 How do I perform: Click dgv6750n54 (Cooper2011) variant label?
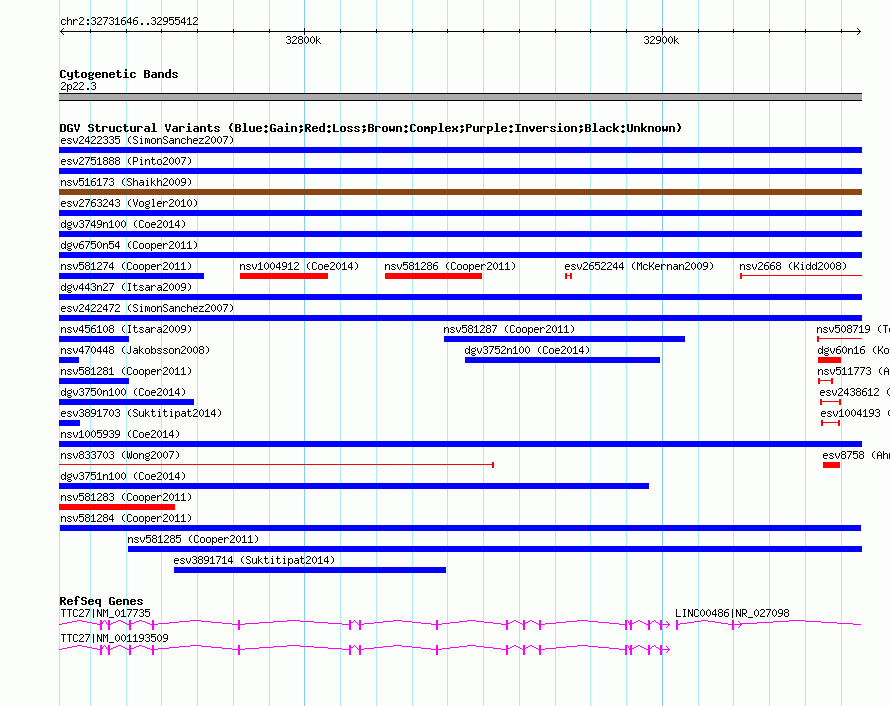pos(129,245)
